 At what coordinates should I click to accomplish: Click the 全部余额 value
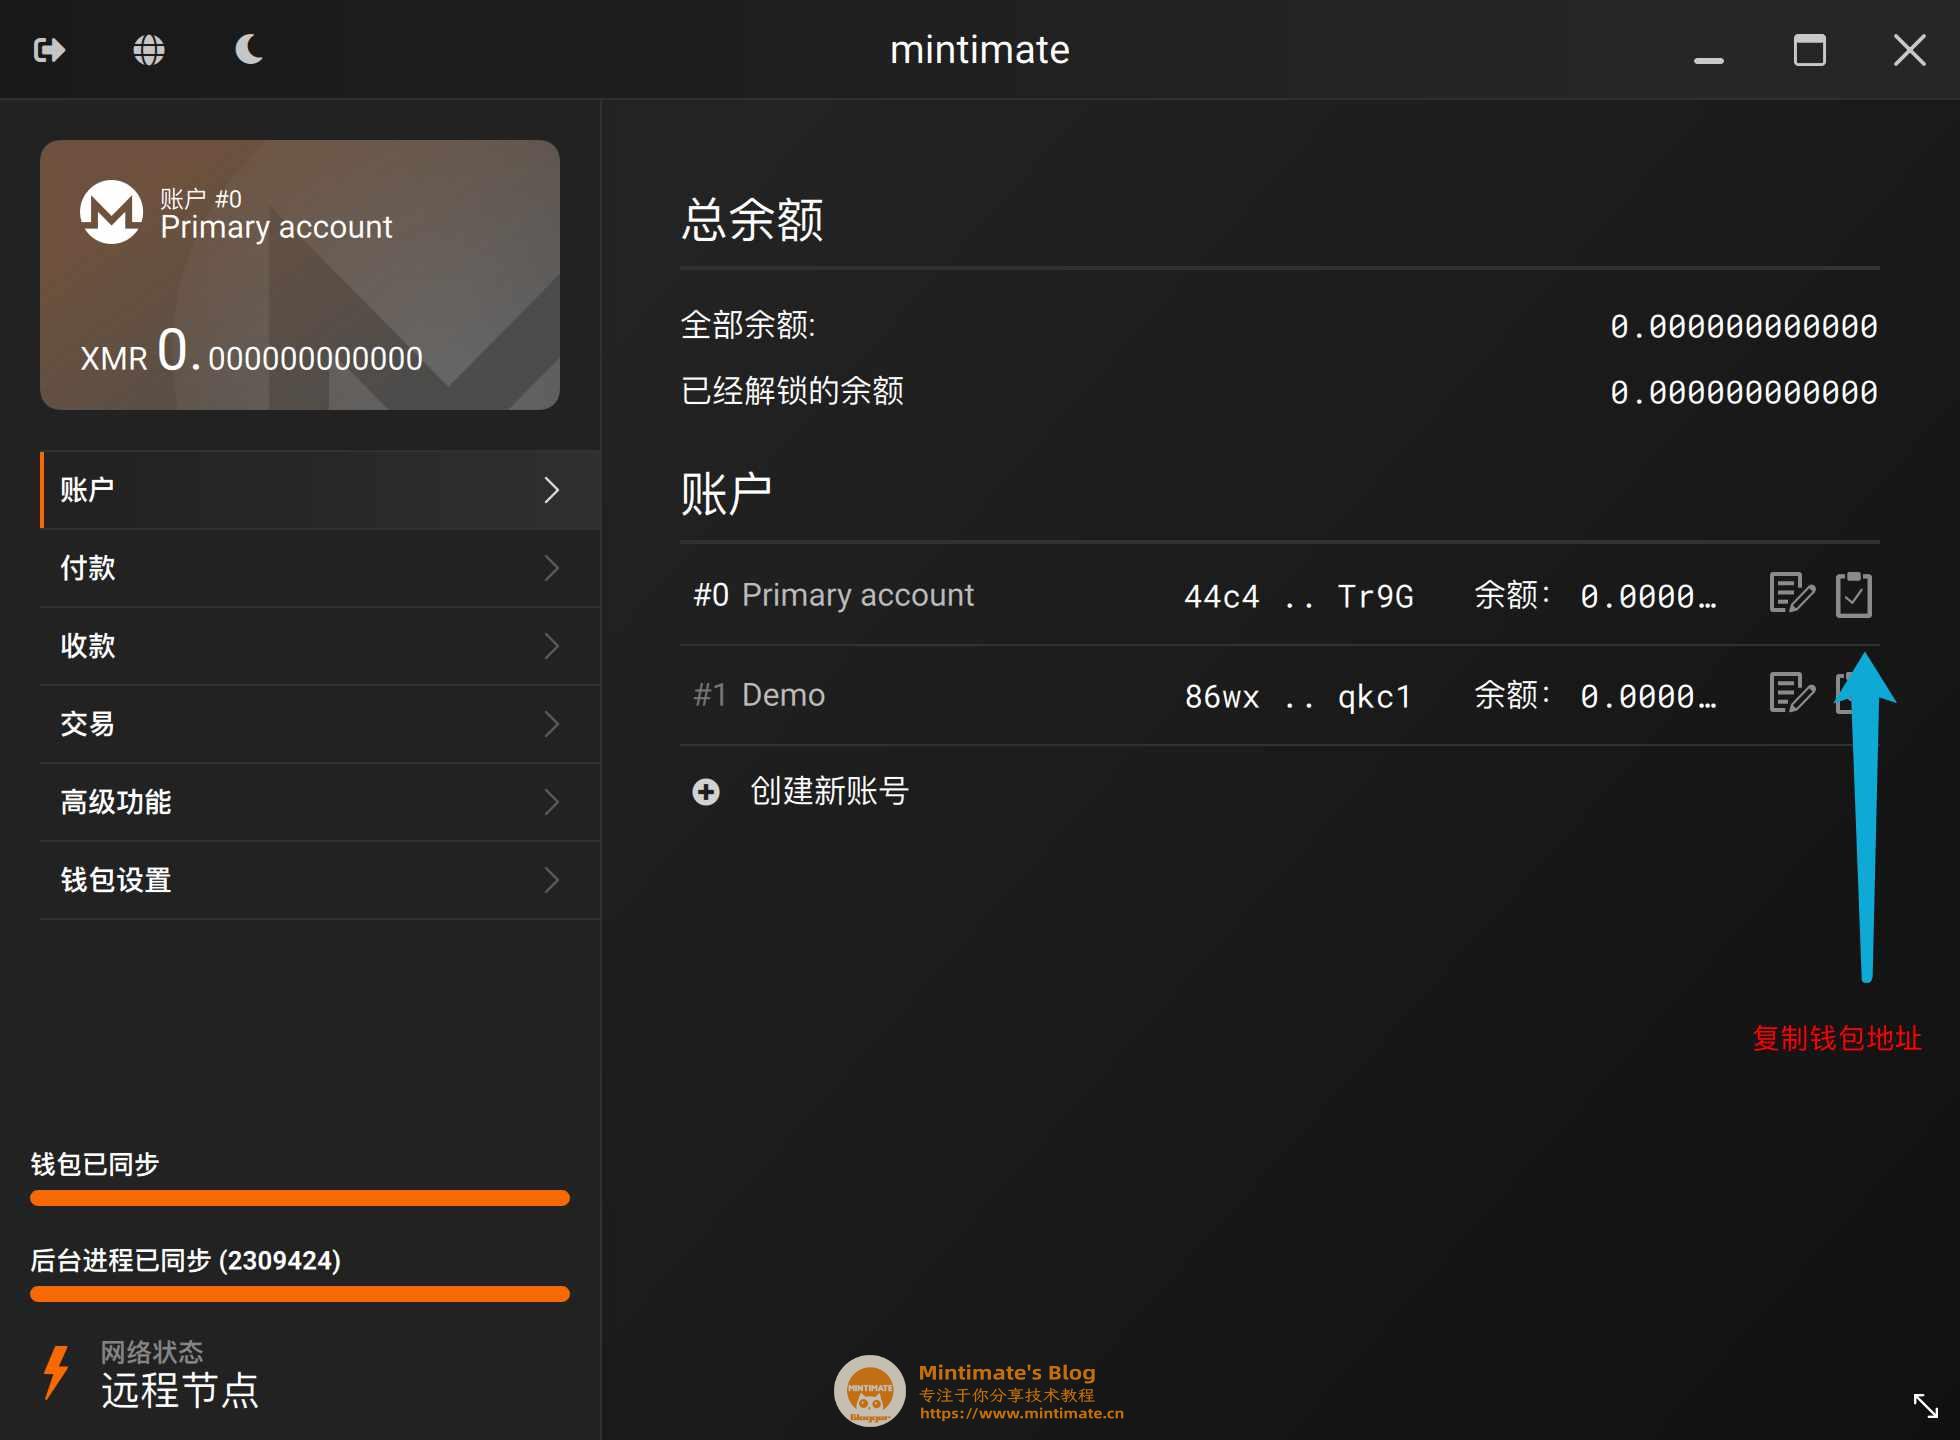(1743, 326)
